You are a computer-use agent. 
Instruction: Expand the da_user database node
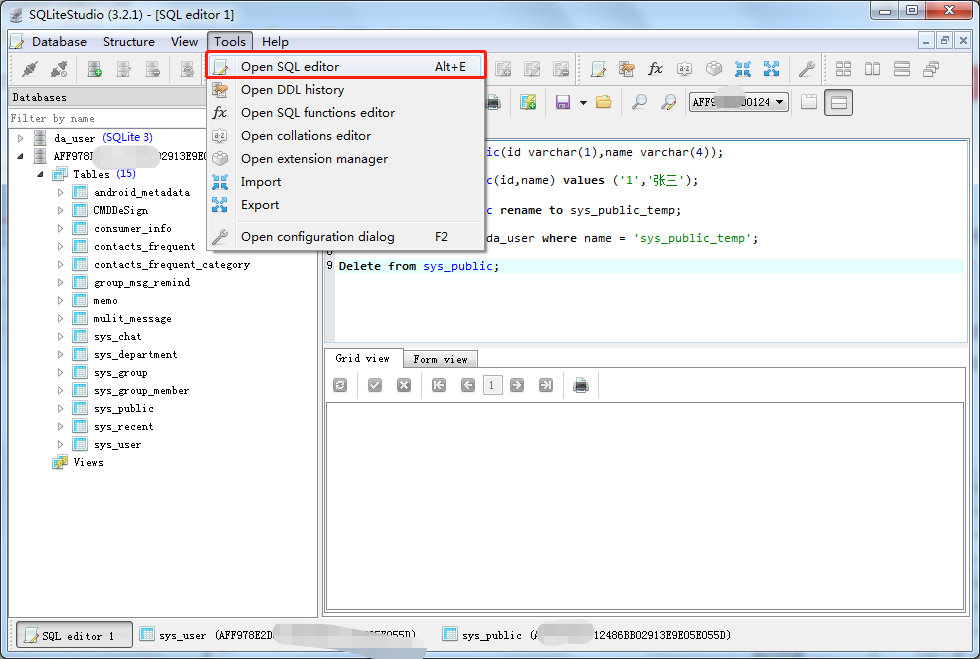coord(21,138)
